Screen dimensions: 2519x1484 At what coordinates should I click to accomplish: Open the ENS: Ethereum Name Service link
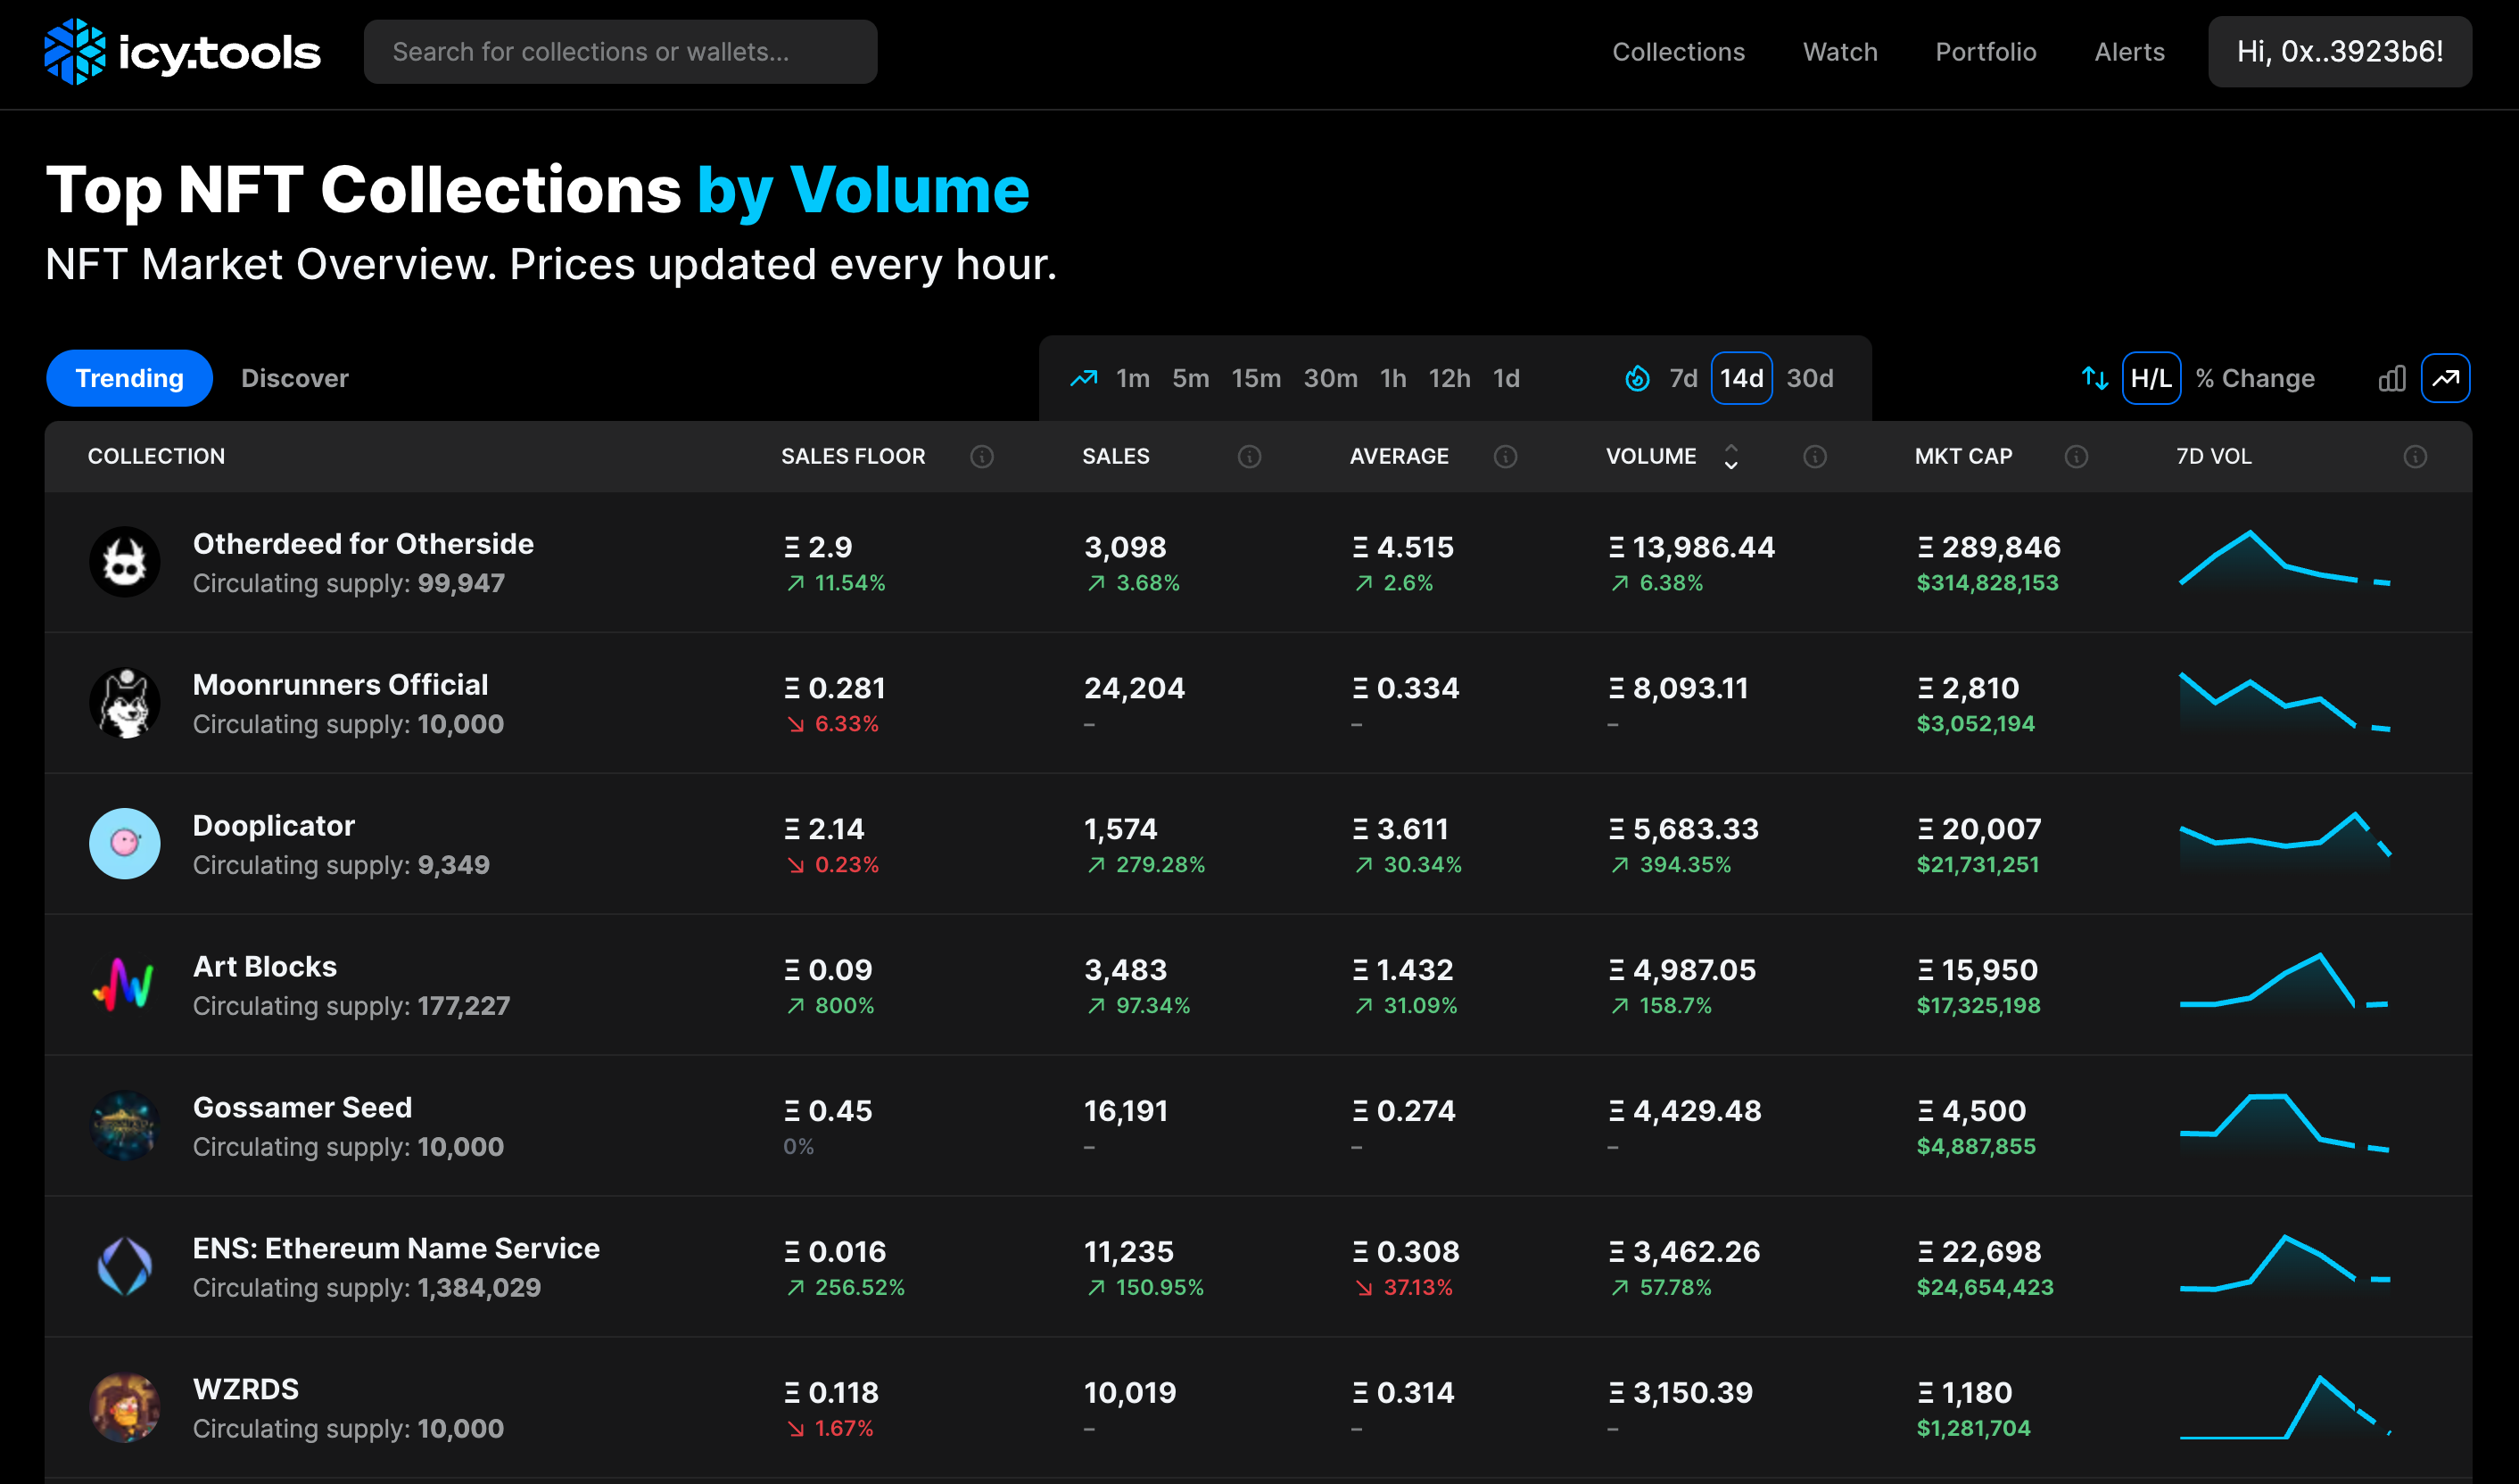[x=396, y=1249]
